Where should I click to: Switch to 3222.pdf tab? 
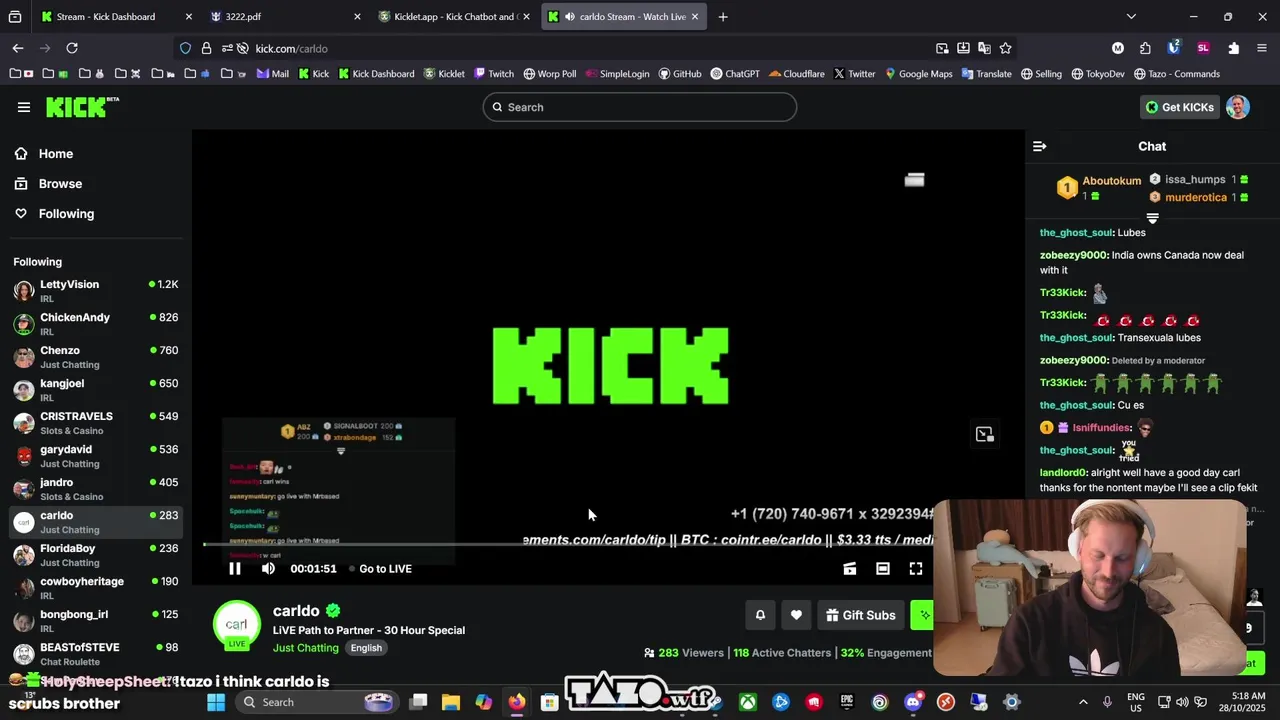286,16
